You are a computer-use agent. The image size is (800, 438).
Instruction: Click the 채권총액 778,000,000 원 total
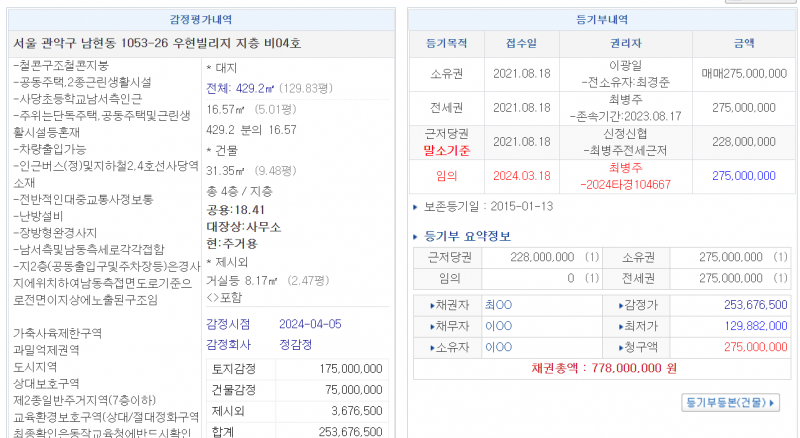(x=604, y=369)
